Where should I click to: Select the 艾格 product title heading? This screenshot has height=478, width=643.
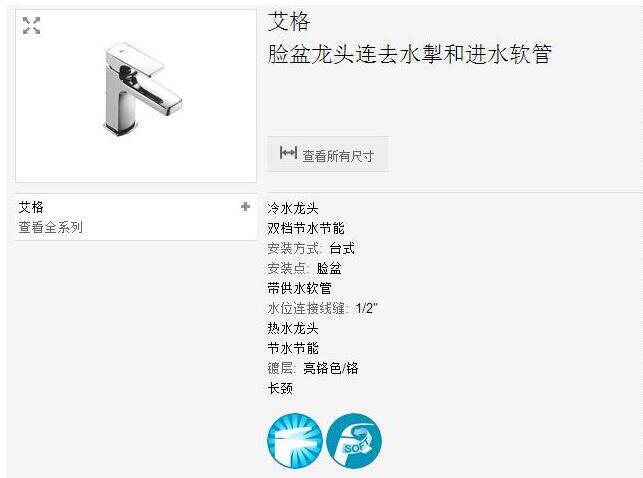(x=289, y=21)
